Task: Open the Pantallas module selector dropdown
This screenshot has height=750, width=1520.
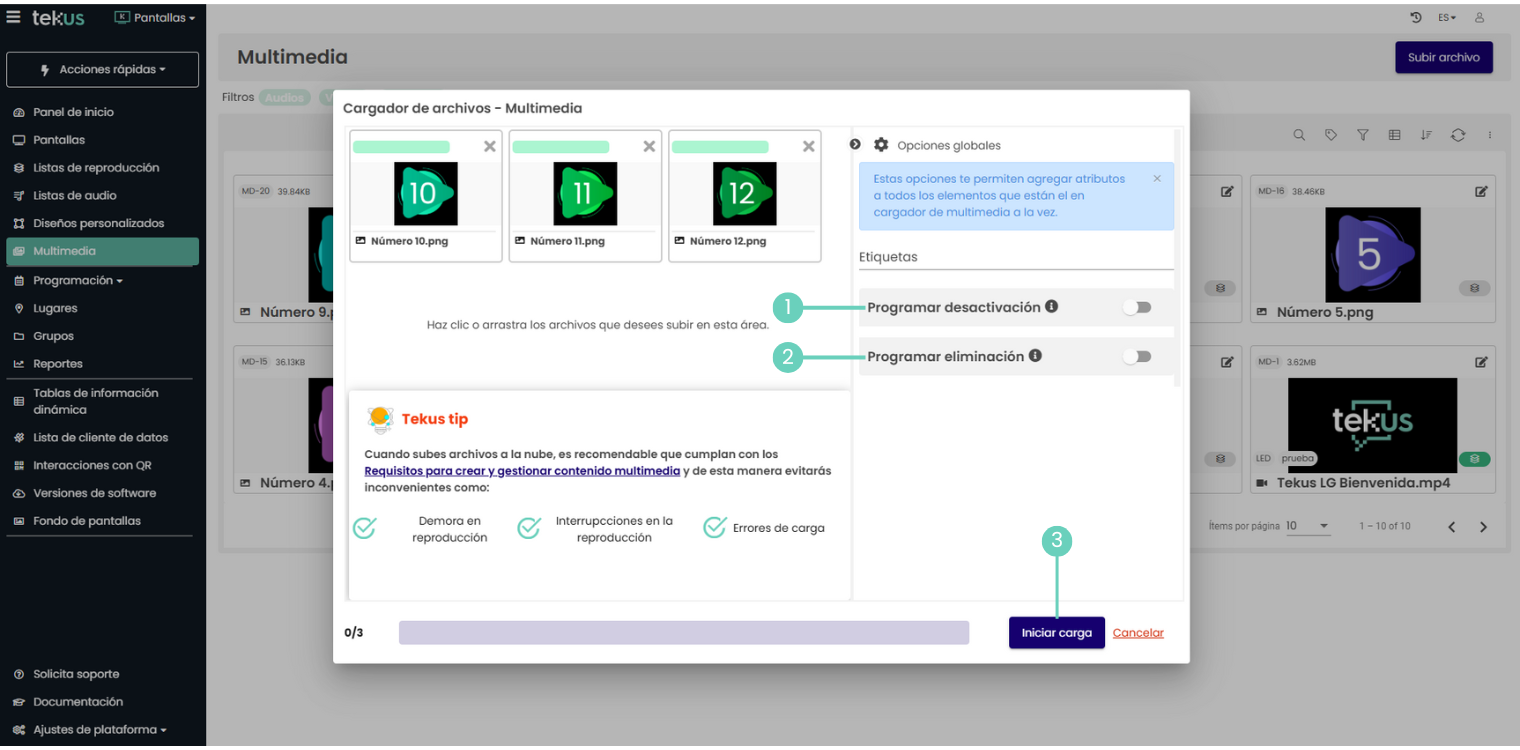Action: (x=155, y=18)
